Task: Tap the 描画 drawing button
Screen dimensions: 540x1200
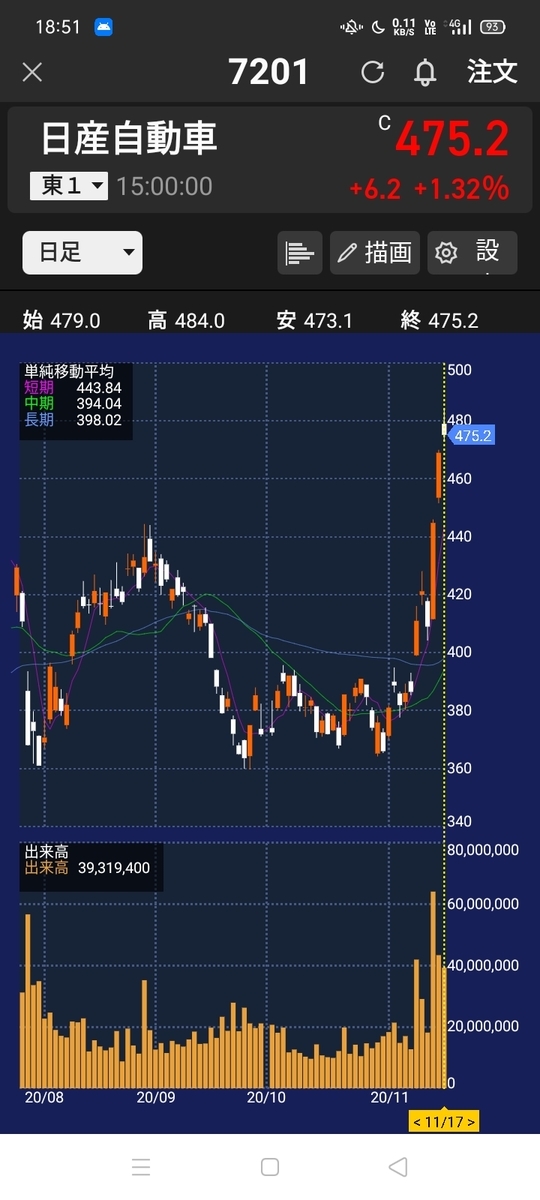Action: coord(375,253)
